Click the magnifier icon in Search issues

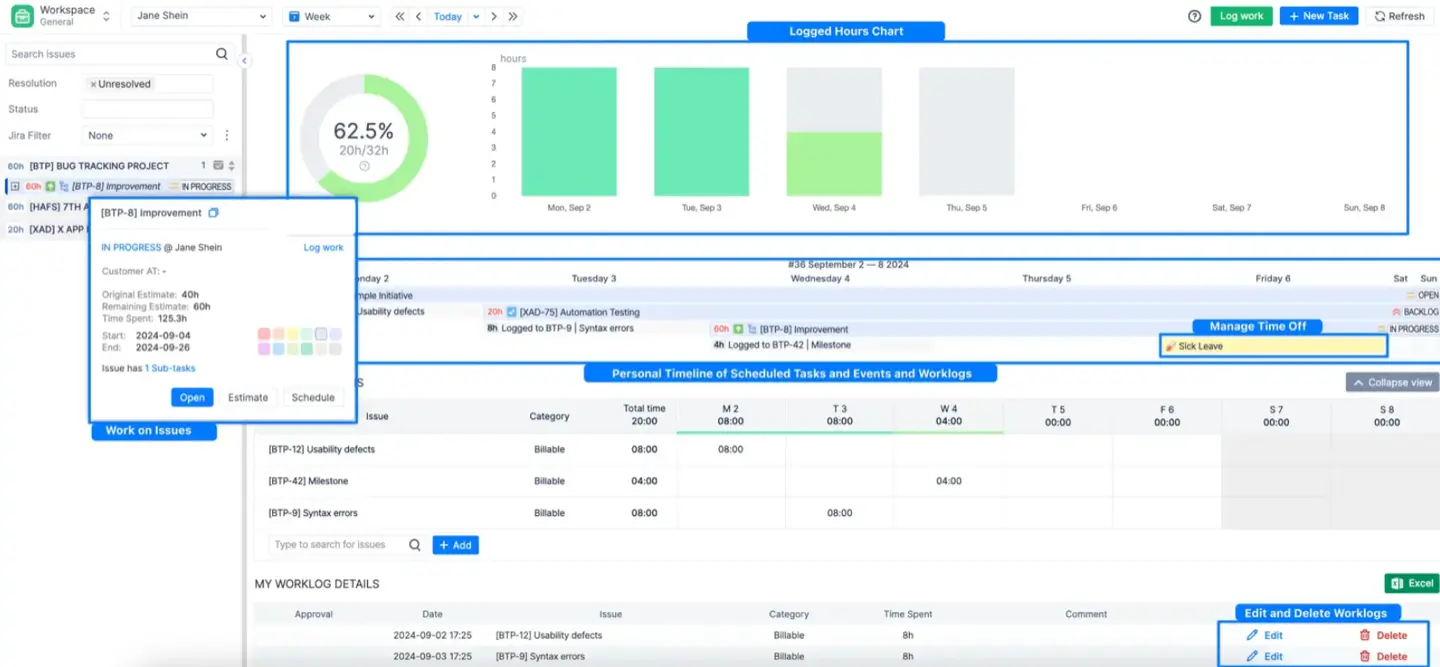pyautogui.click(x=222, y=54)
